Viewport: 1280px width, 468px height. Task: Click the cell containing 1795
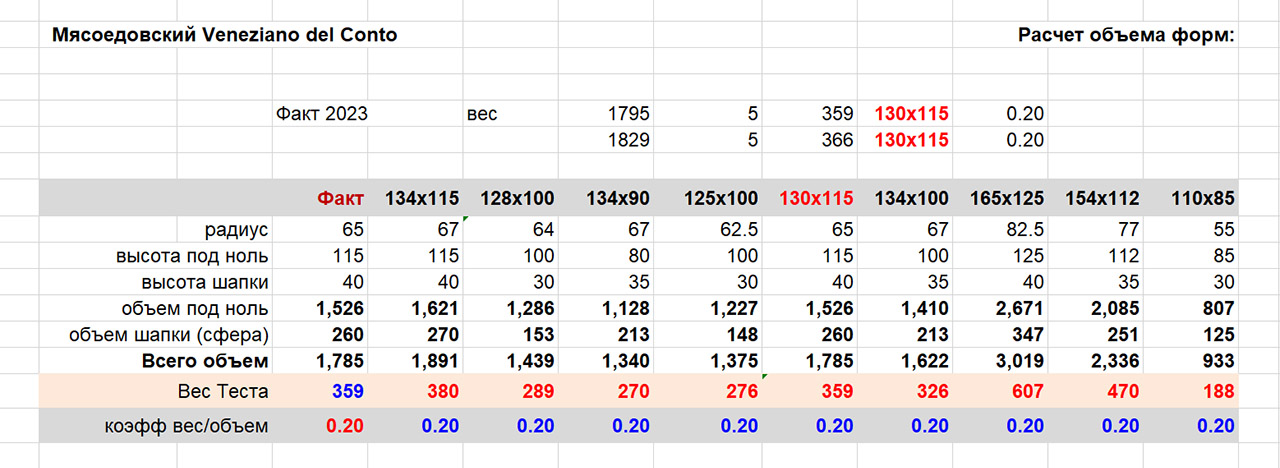point(629,114)
